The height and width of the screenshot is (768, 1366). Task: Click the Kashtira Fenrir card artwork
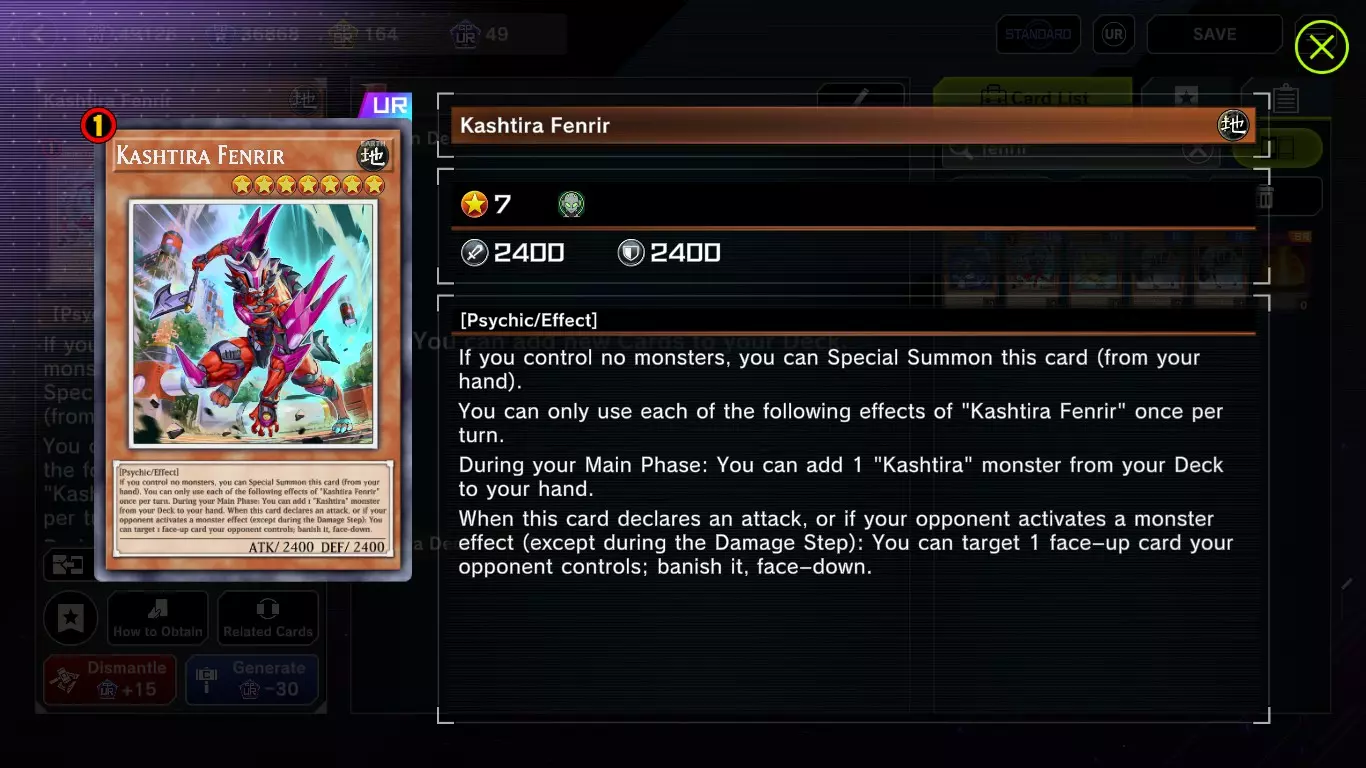pyautogui.click(x=253, y=323)
